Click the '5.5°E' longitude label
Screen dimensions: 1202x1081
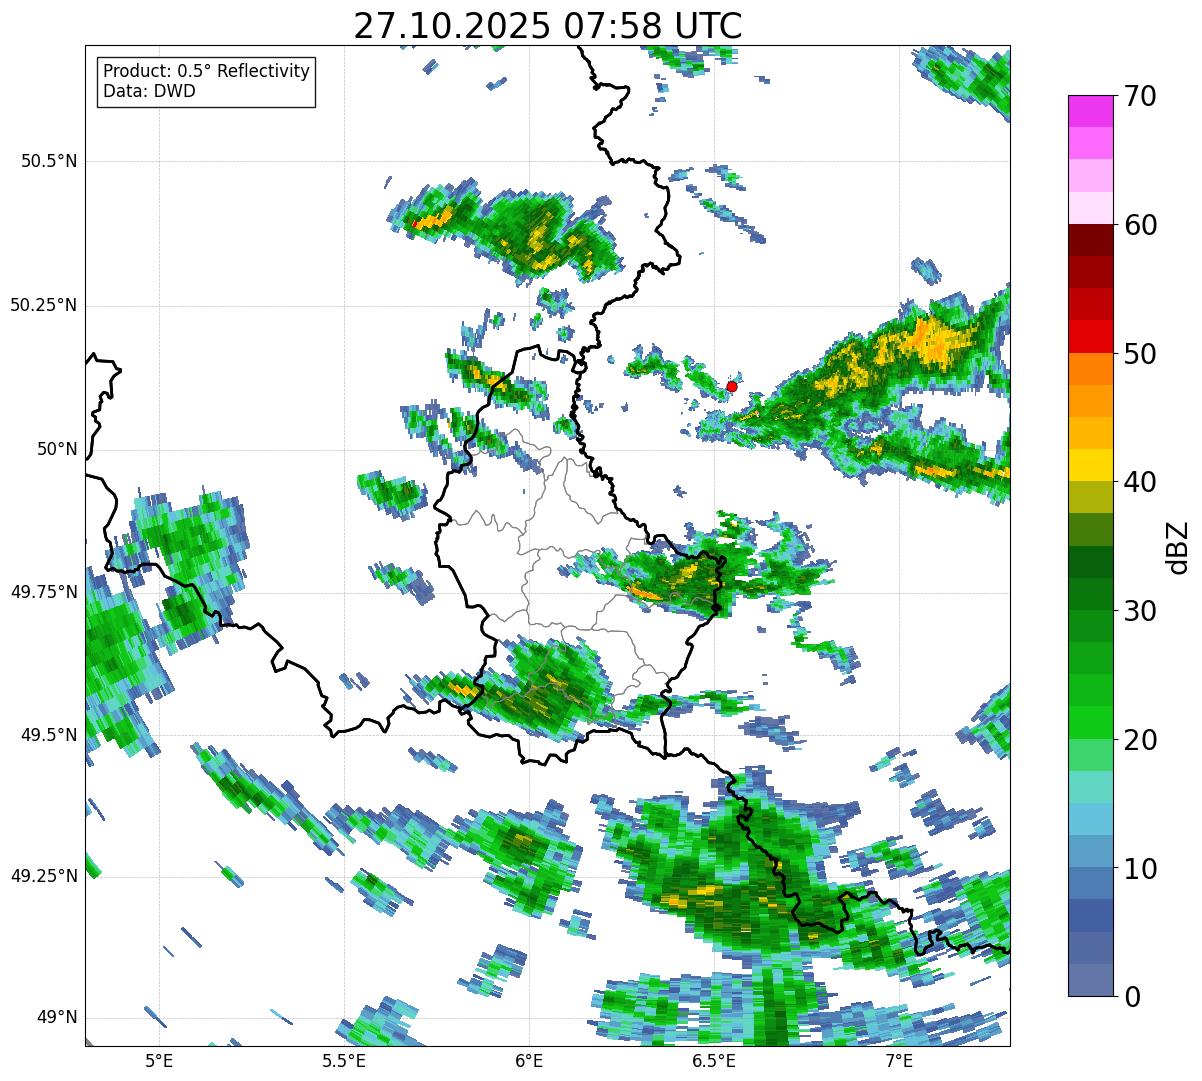(344, 1060)
